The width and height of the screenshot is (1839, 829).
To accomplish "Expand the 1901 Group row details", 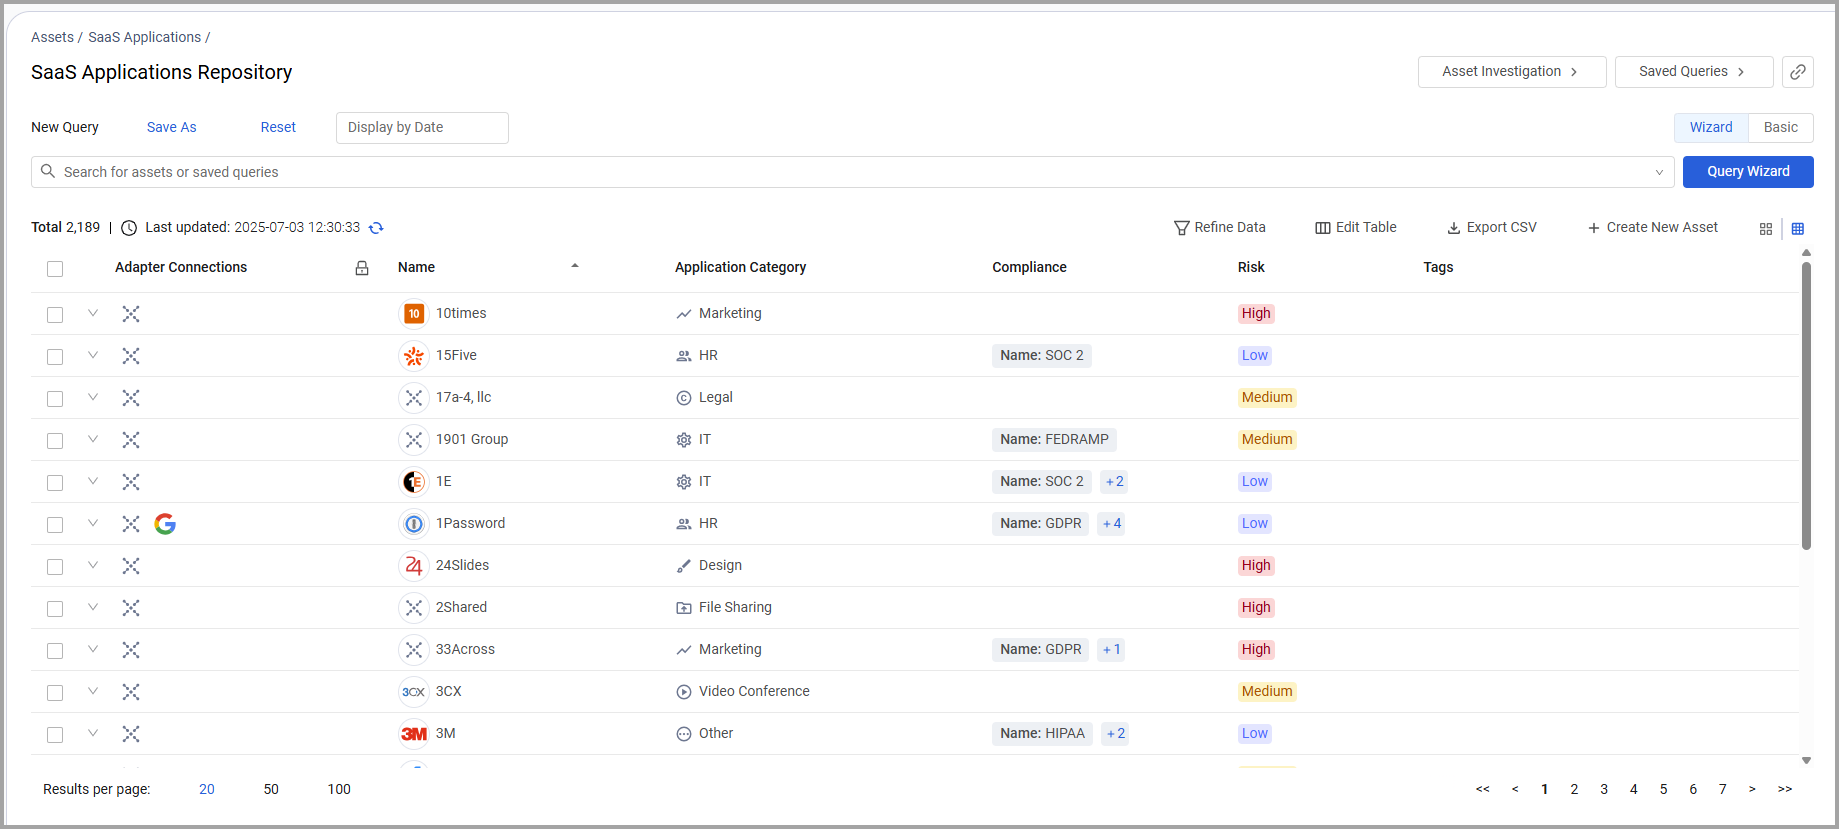I will (x=93, y=439).
